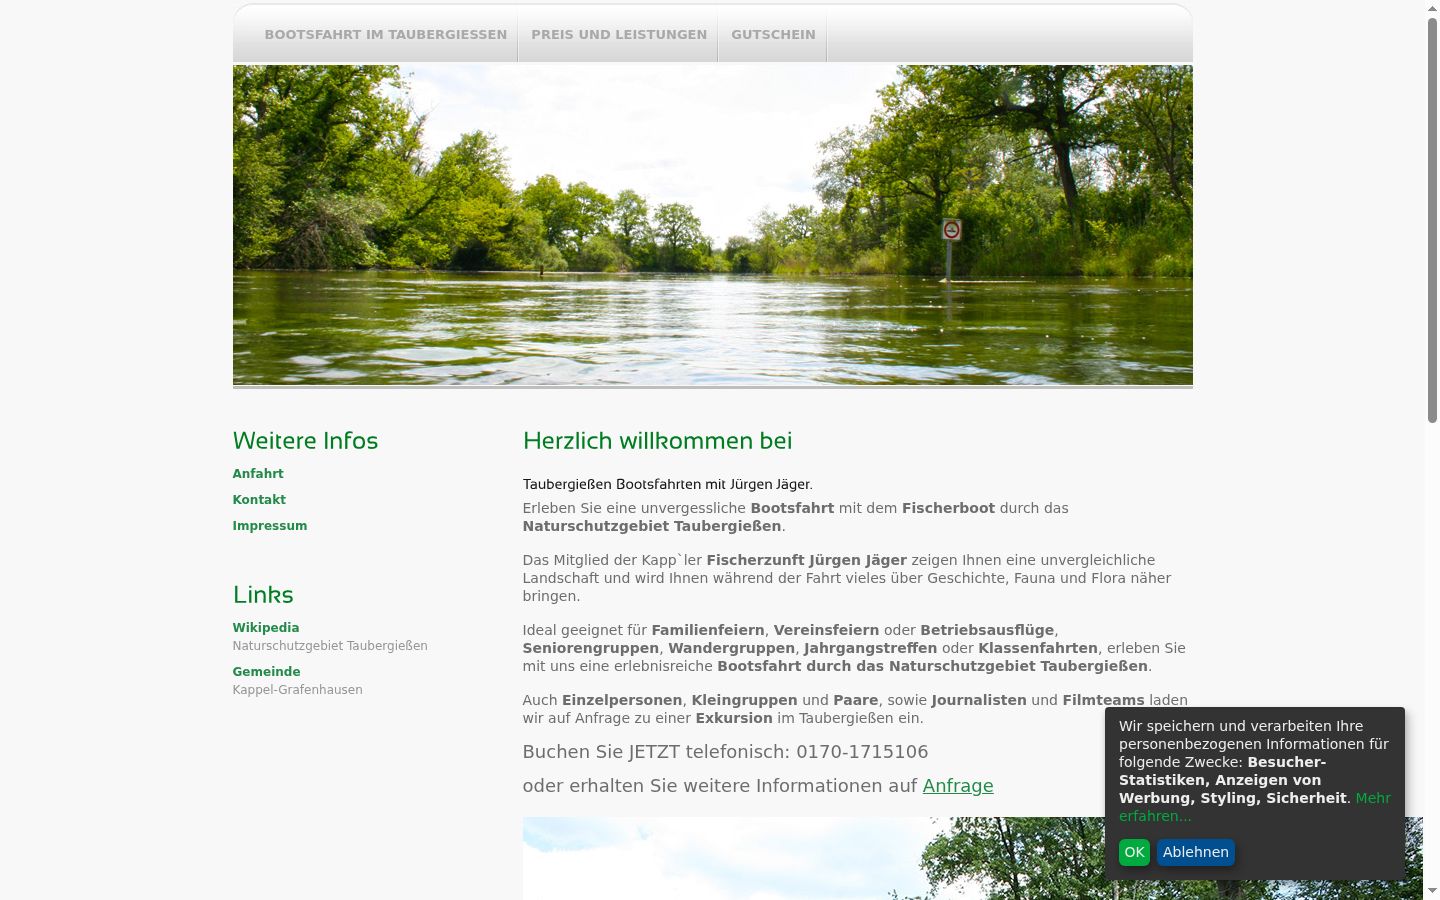Open Preis und Leistungen menu item

click(619, 34)
